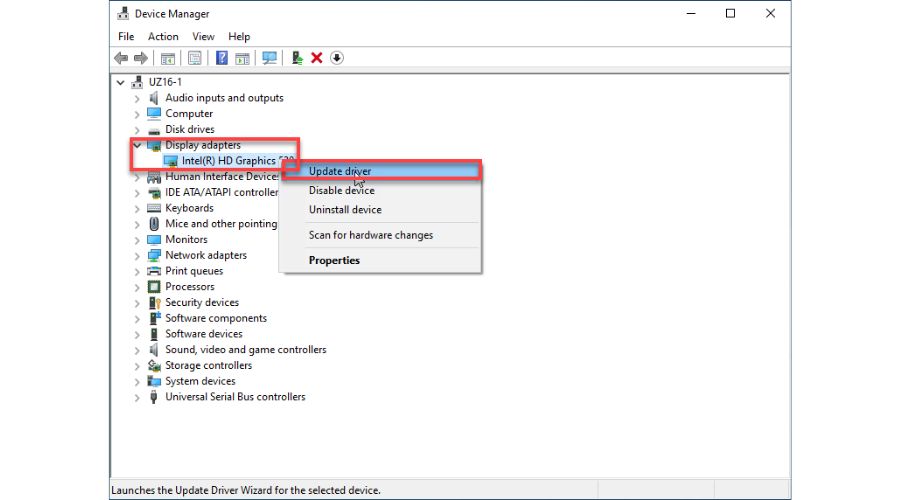Click the scan for hardware monitor icon
Screen dimensions: 900x500
pos(269,58)
